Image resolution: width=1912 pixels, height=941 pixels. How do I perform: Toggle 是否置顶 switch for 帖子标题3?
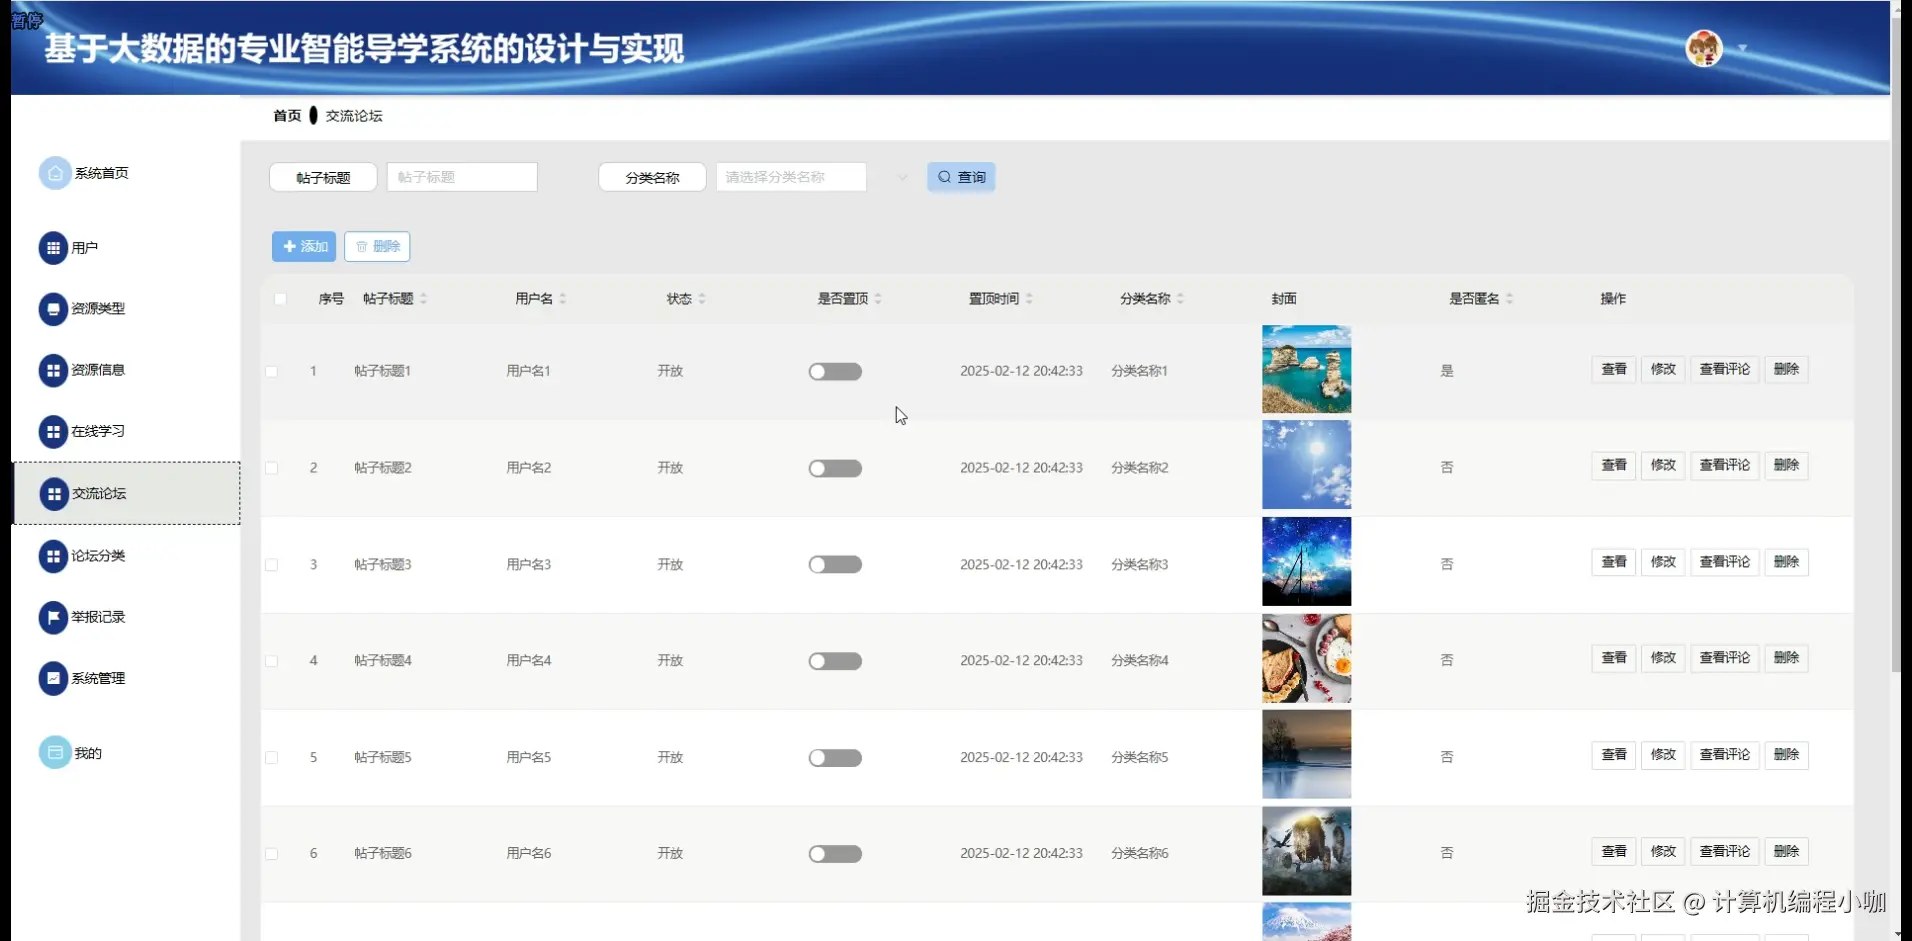[x=835, y=565]
